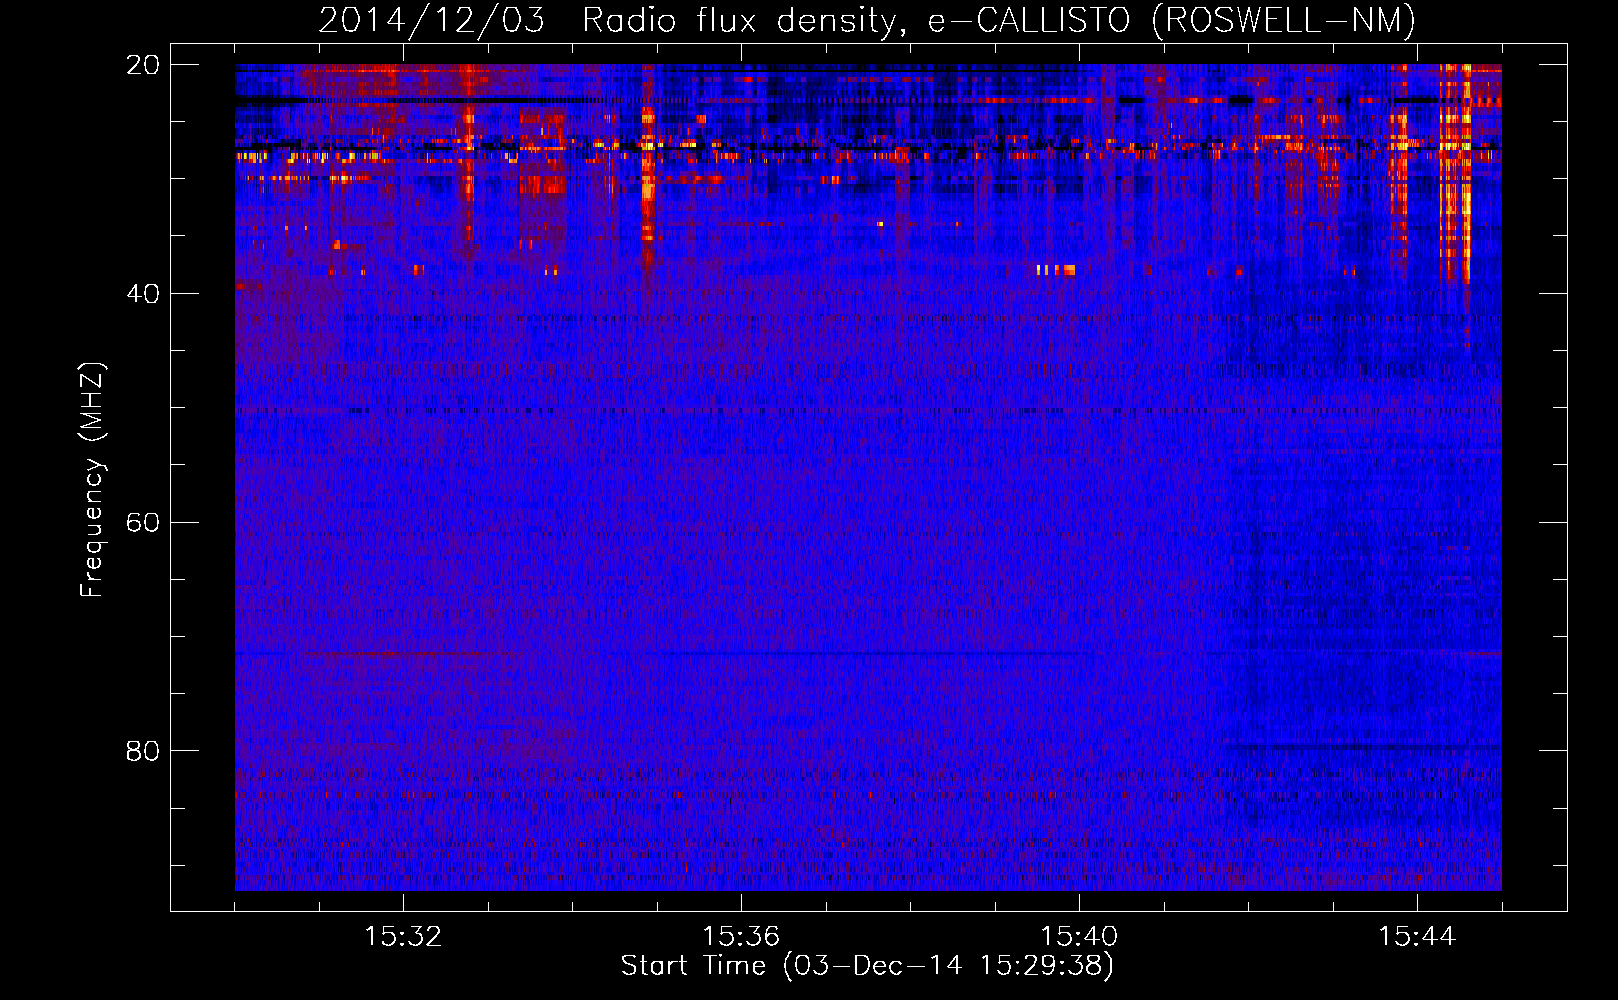Click the '20' frequency tick label
The image size is (1618, 1000).
point(143,65)
